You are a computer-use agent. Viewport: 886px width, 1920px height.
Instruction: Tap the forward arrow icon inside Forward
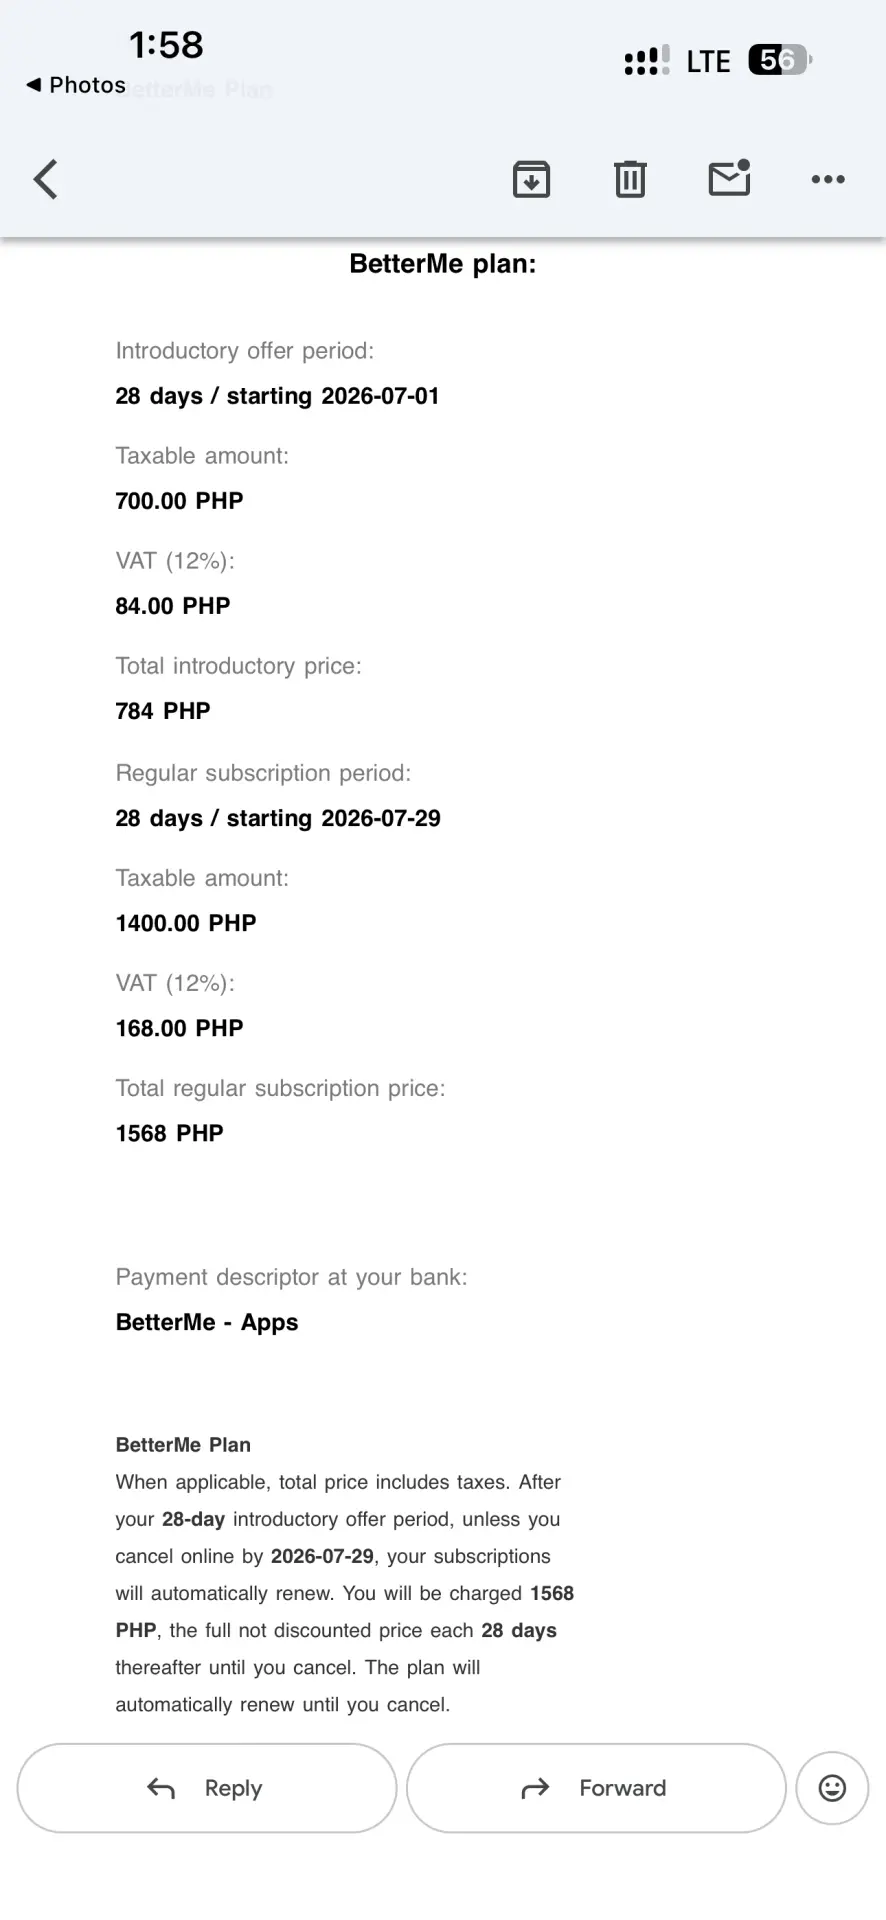tap(536, 1788)
